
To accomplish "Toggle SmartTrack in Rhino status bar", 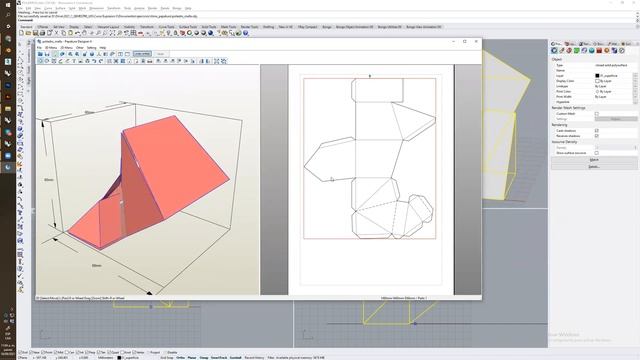I will click(x=219, y=358).
